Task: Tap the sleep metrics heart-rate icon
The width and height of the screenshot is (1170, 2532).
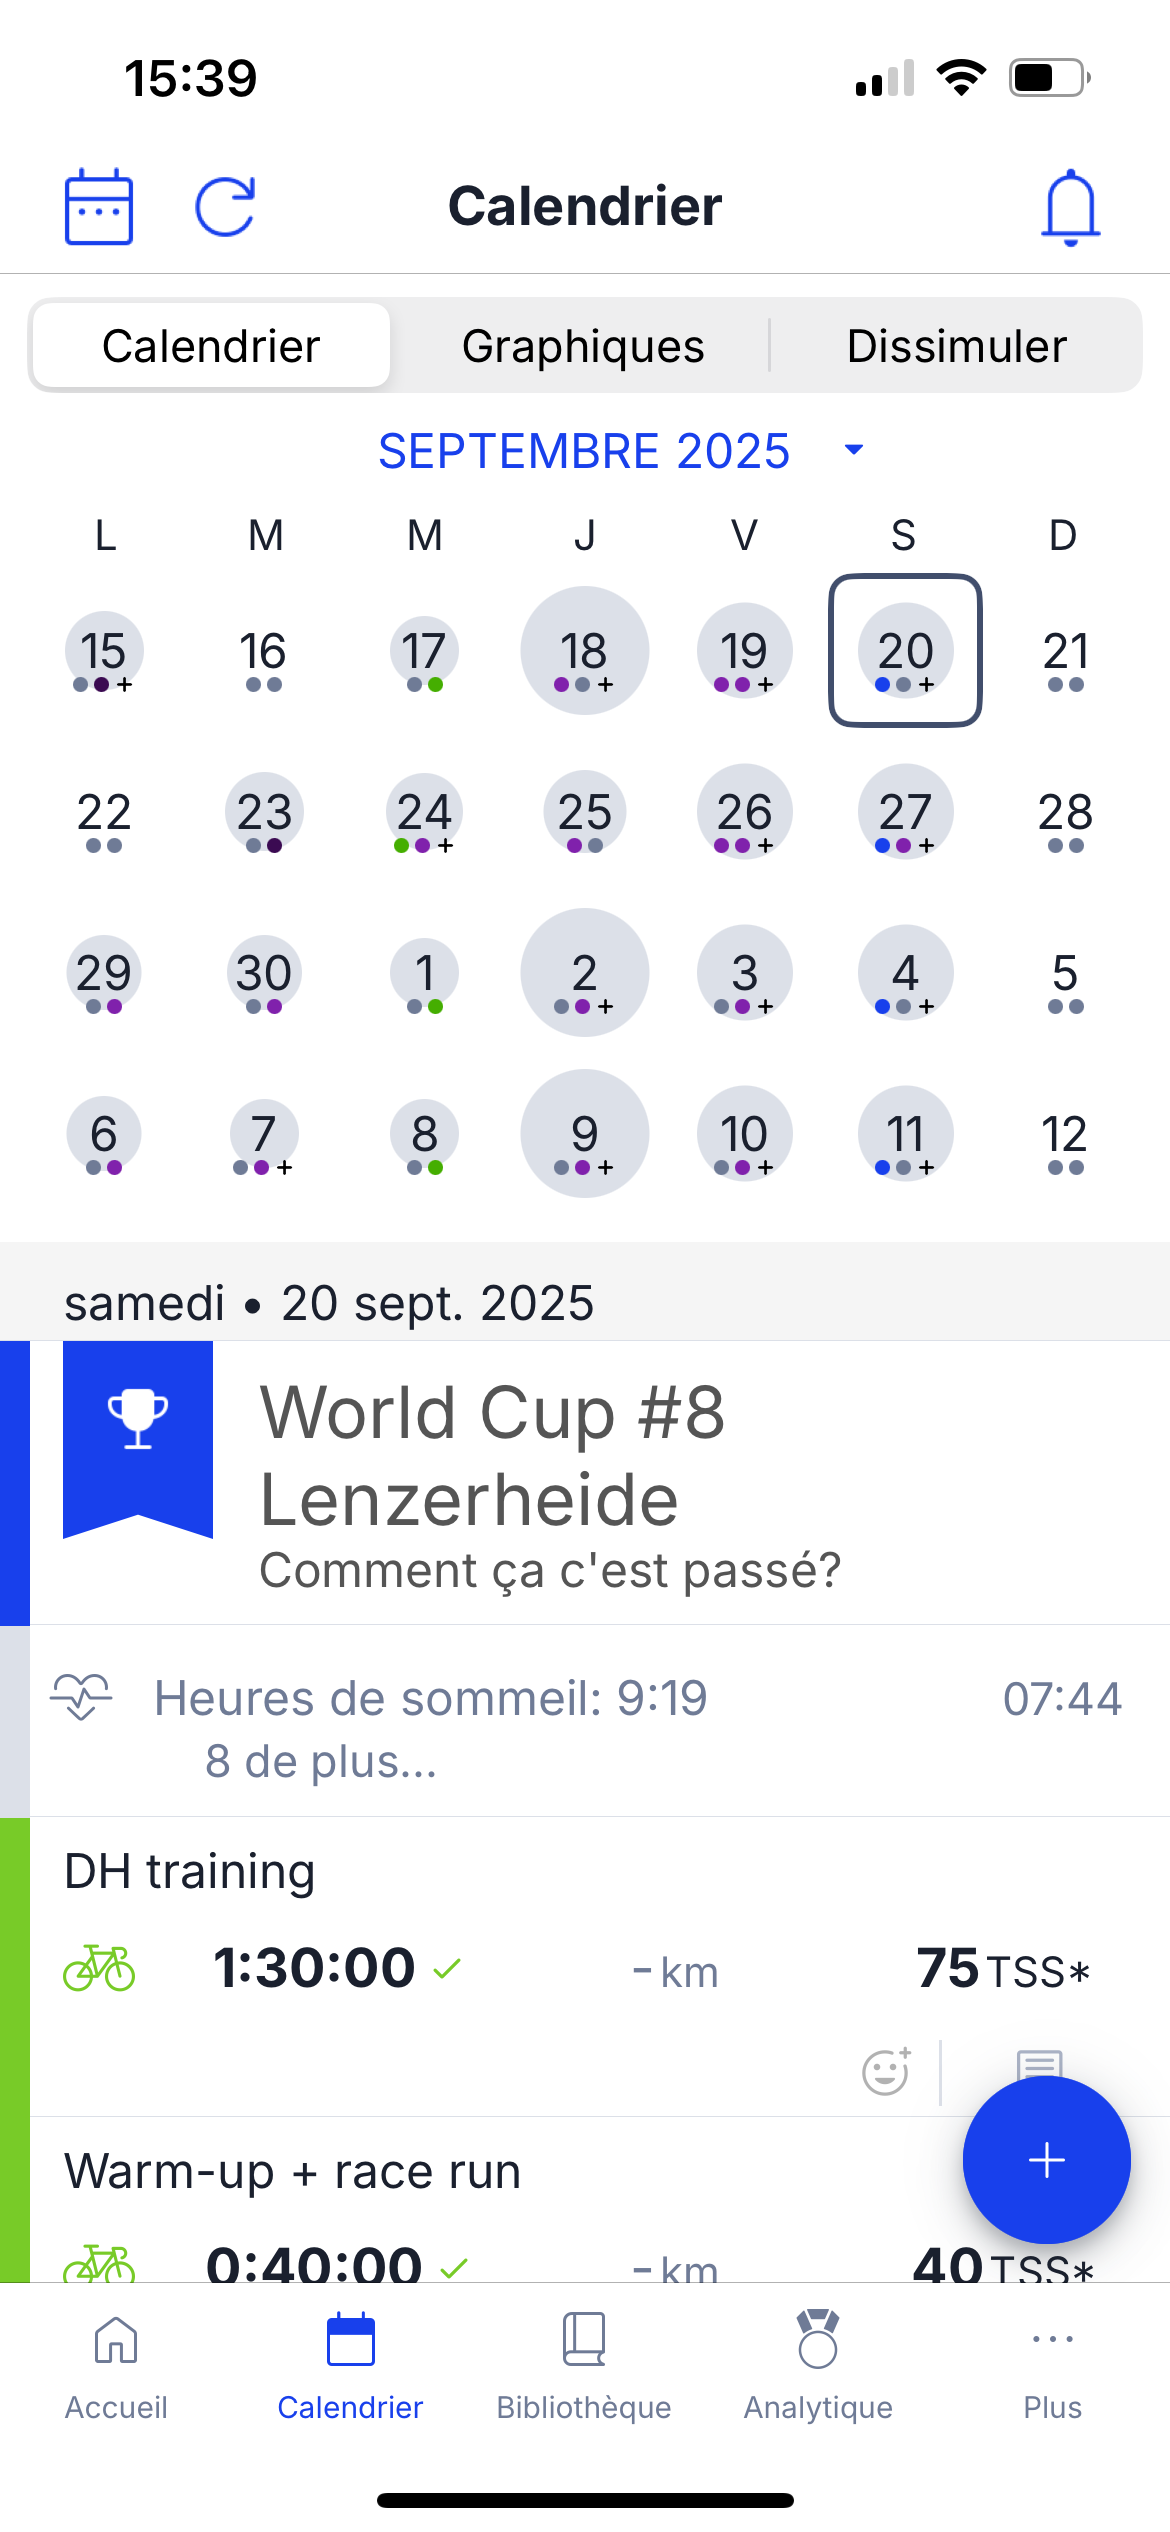Action: point(81,1697)
